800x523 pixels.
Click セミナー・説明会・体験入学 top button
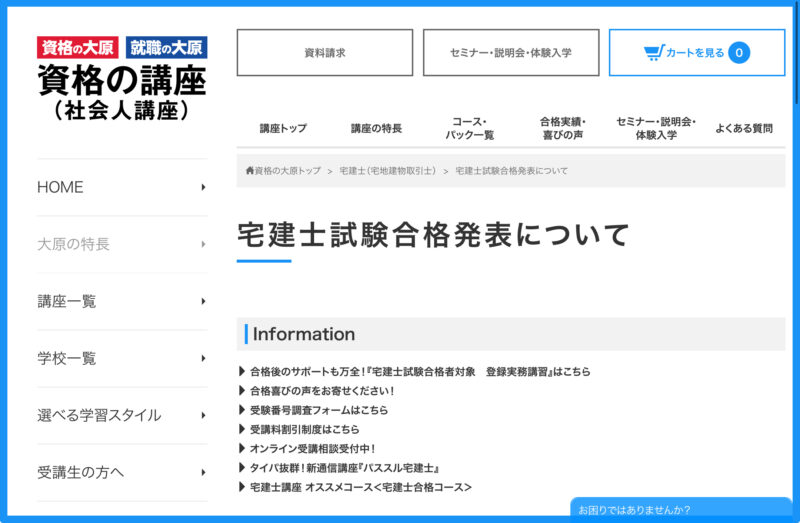click(x=510, y=52)
